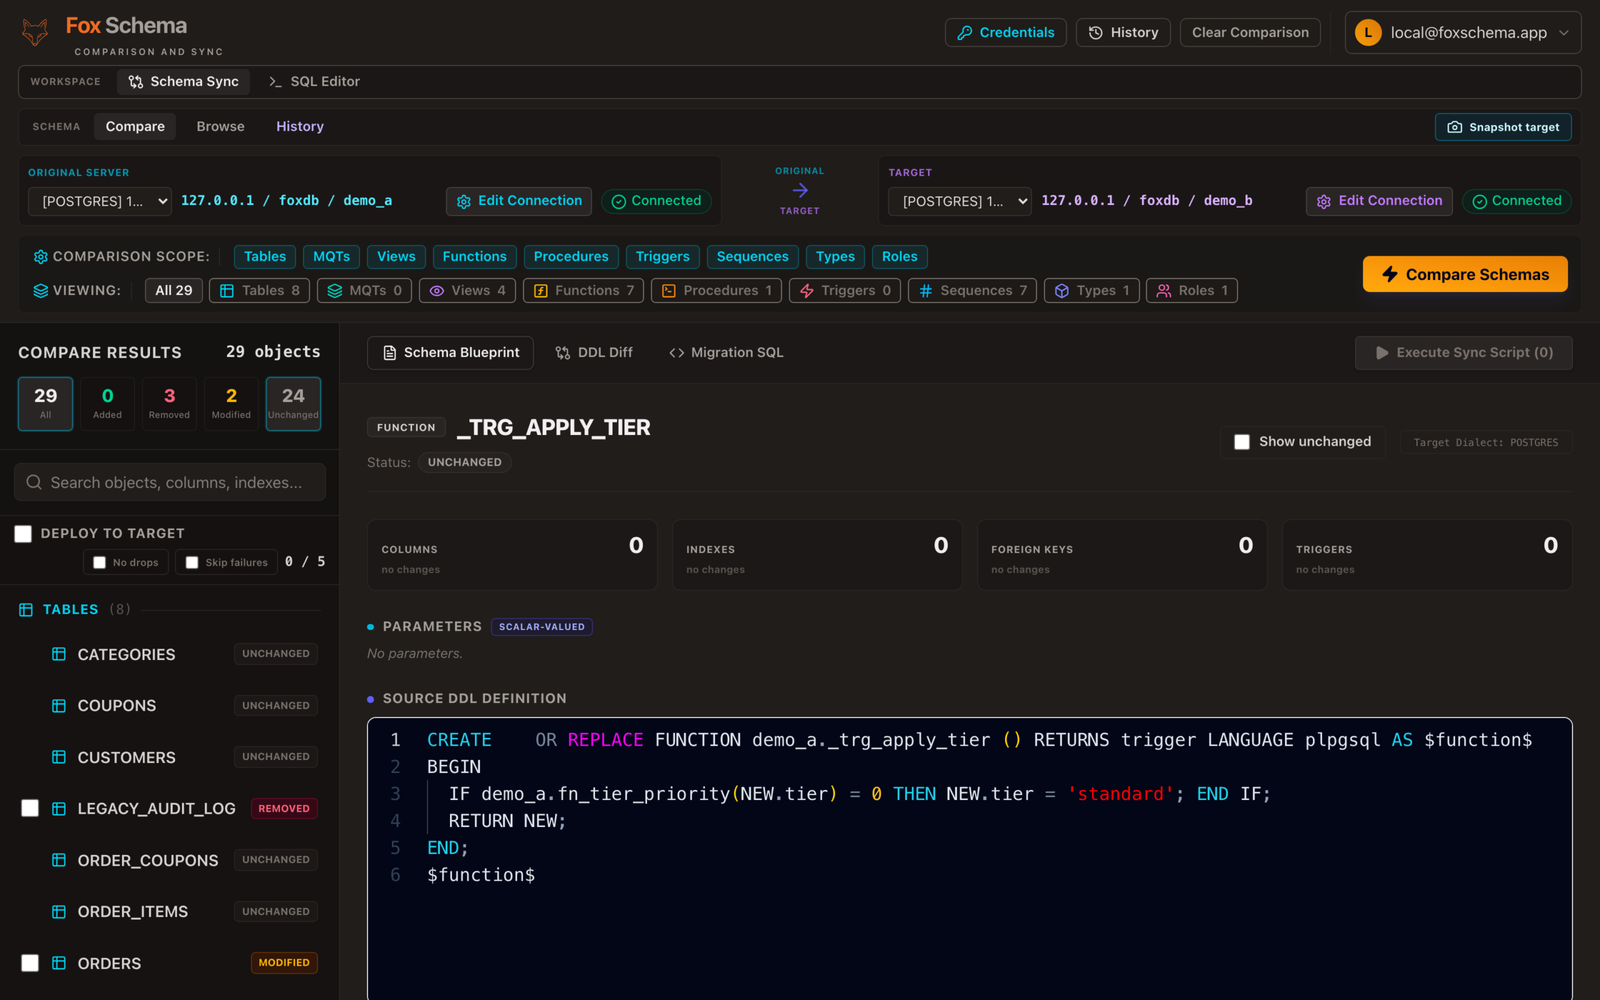Click the ORDERS table icon
Image resolution: width=1600 pixels, height=1000 pixels.
pyautogui.click(x=59, y=963)
